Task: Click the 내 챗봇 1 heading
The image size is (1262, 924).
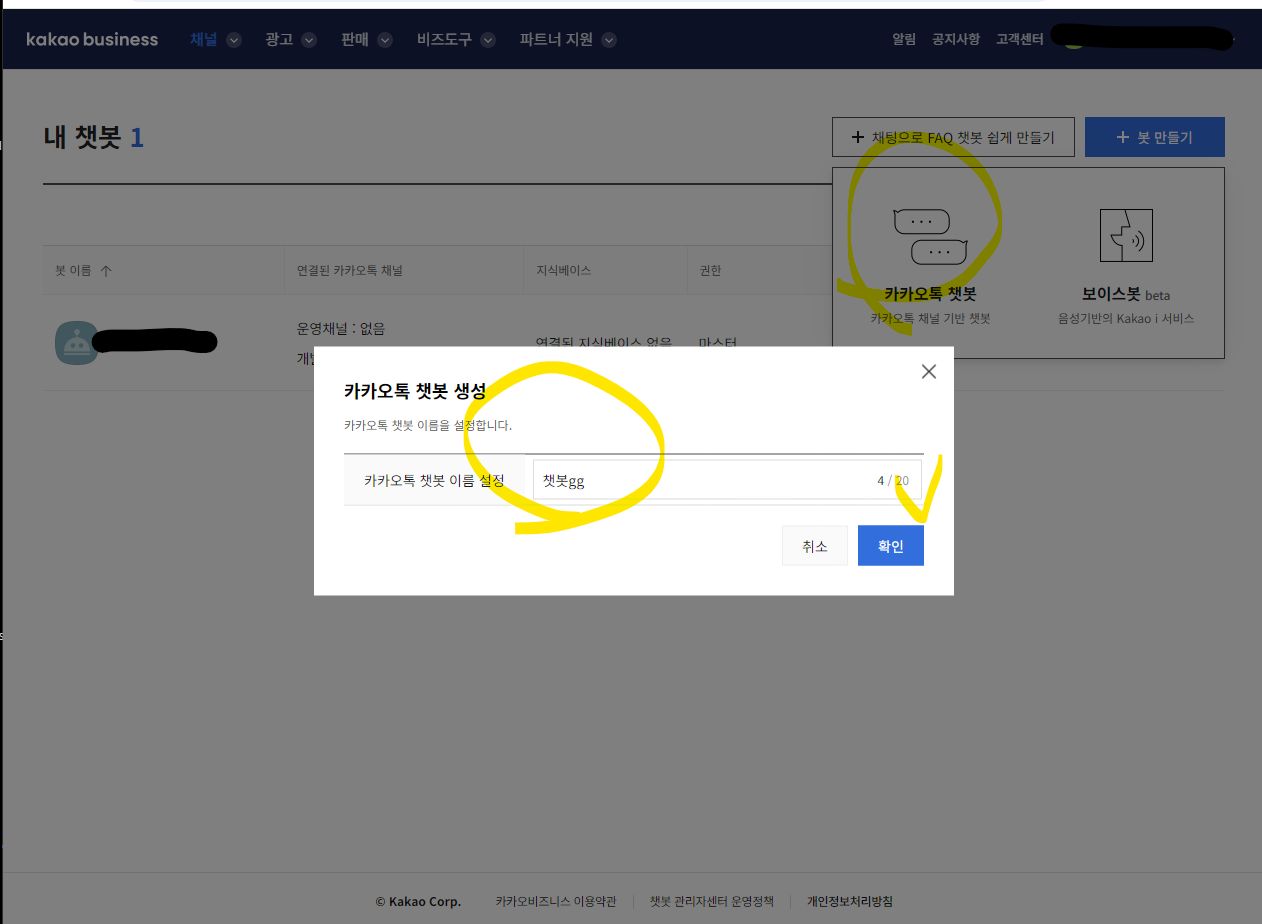Action: point(94,137)
